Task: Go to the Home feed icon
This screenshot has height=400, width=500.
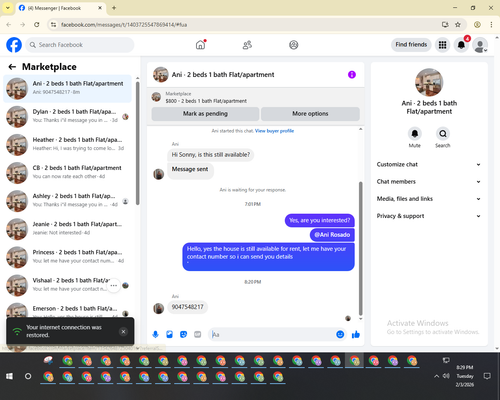Action: pos(200,45)
